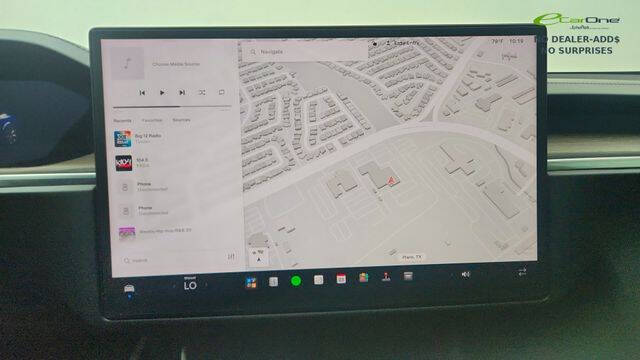Tap the driver profile name in the status bar
640x360 pixels.
coord(402,43)
